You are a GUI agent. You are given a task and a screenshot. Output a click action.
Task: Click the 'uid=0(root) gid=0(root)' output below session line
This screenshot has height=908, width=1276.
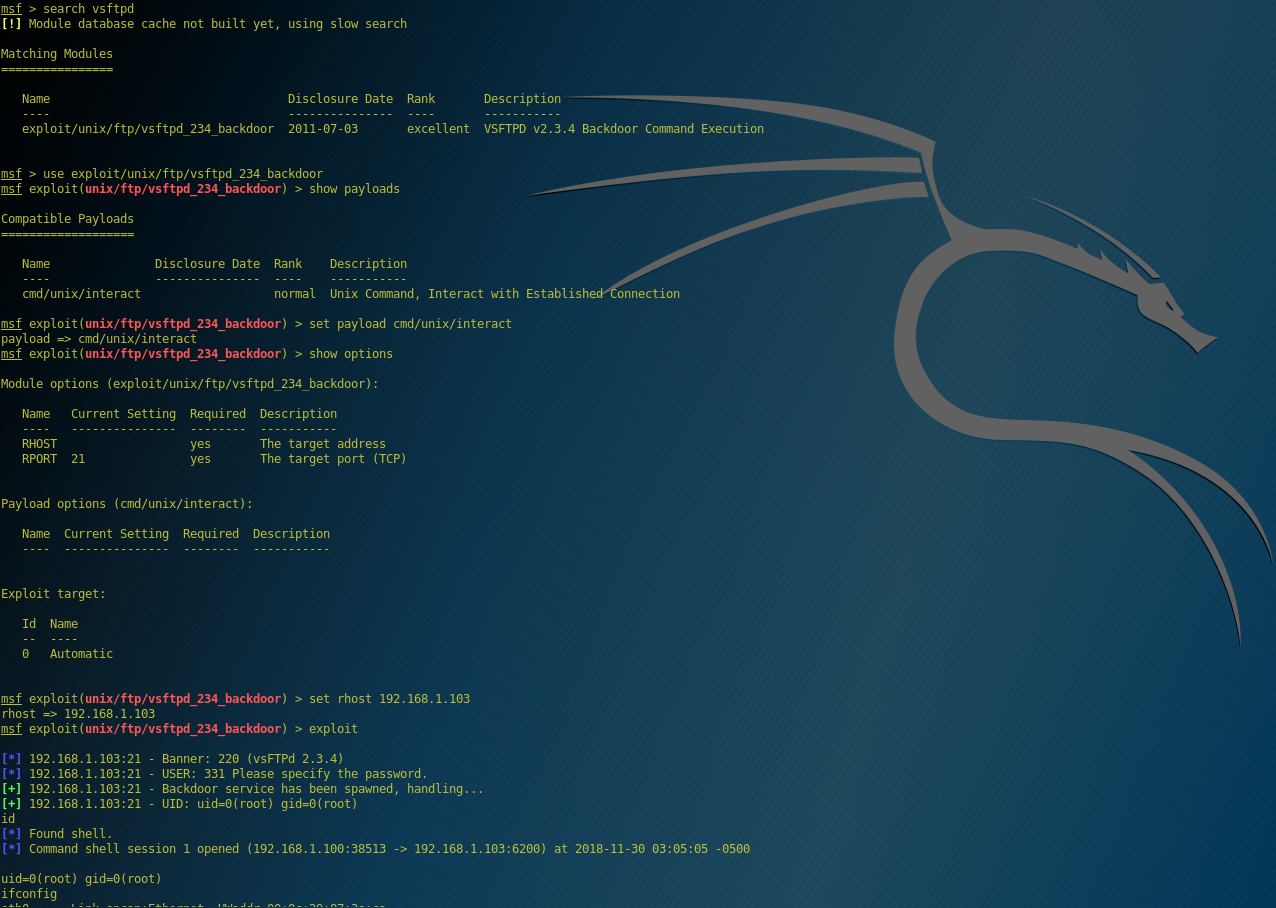pos(81,879)
